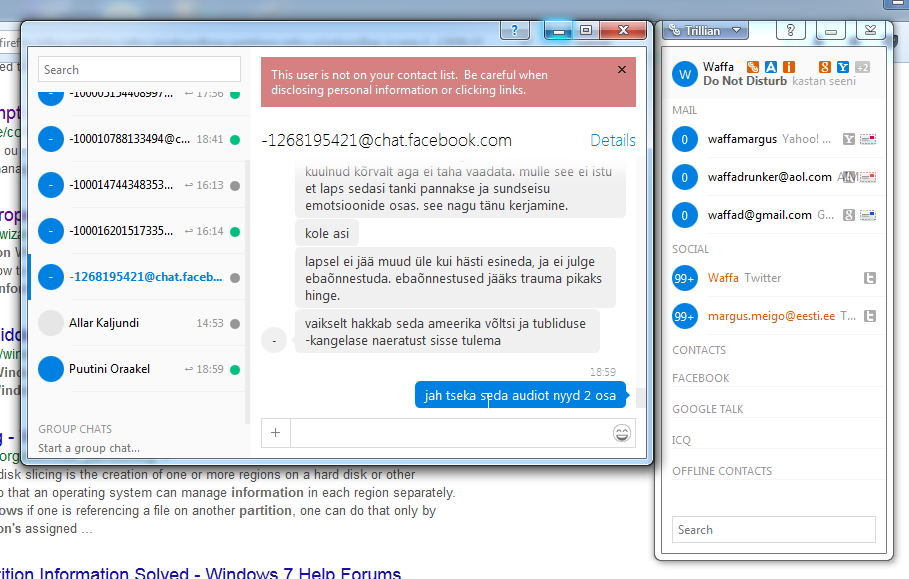
Task: Click the envelope icon beside waffadrunker@aol.com
Action: click(868, 177)
